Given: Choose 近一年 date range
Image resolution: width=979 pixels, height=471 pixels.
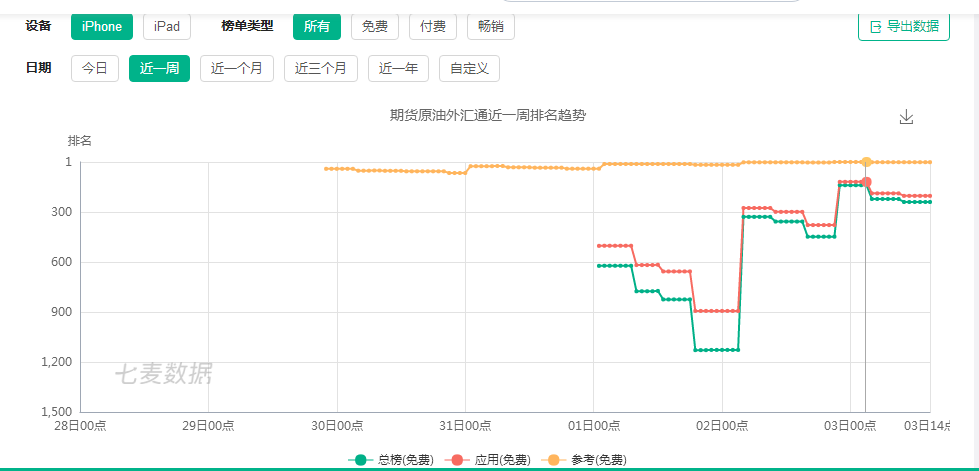Looking at the screenshot, I should pos(398,68).
